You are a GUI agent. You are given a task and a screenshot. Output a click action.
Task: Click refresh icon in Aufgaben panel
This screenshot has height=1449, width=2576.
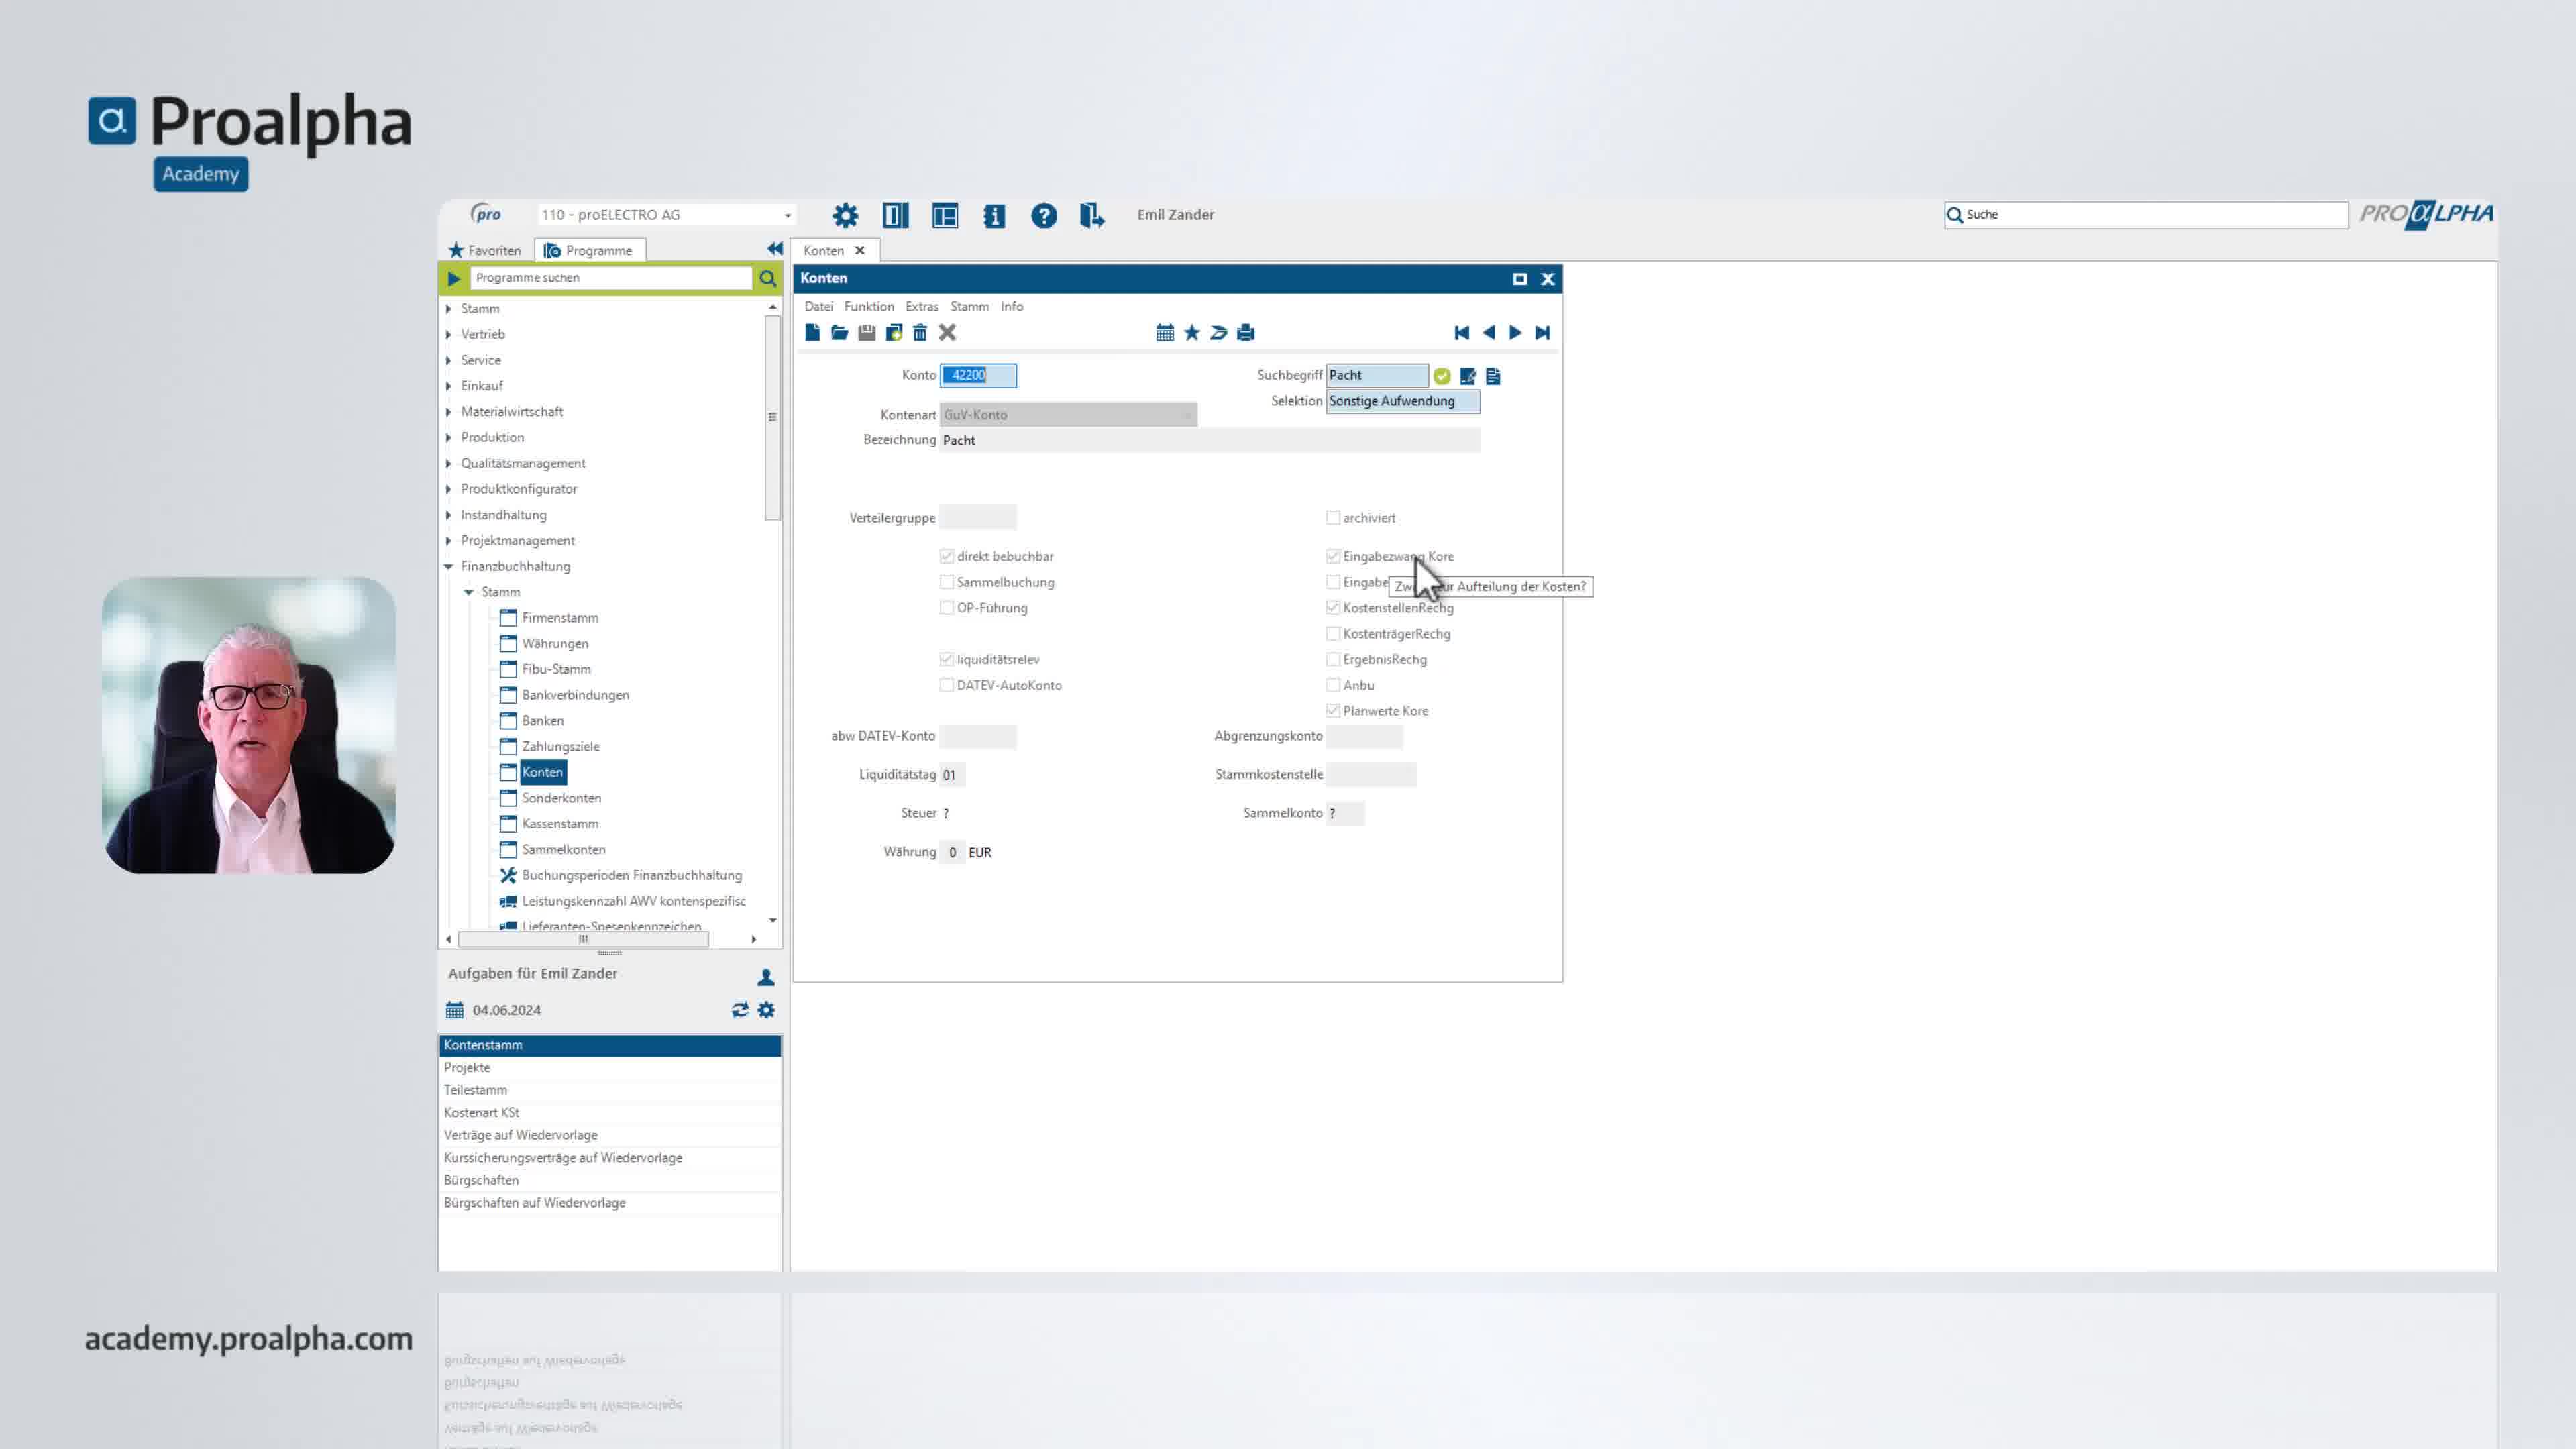740,1010
